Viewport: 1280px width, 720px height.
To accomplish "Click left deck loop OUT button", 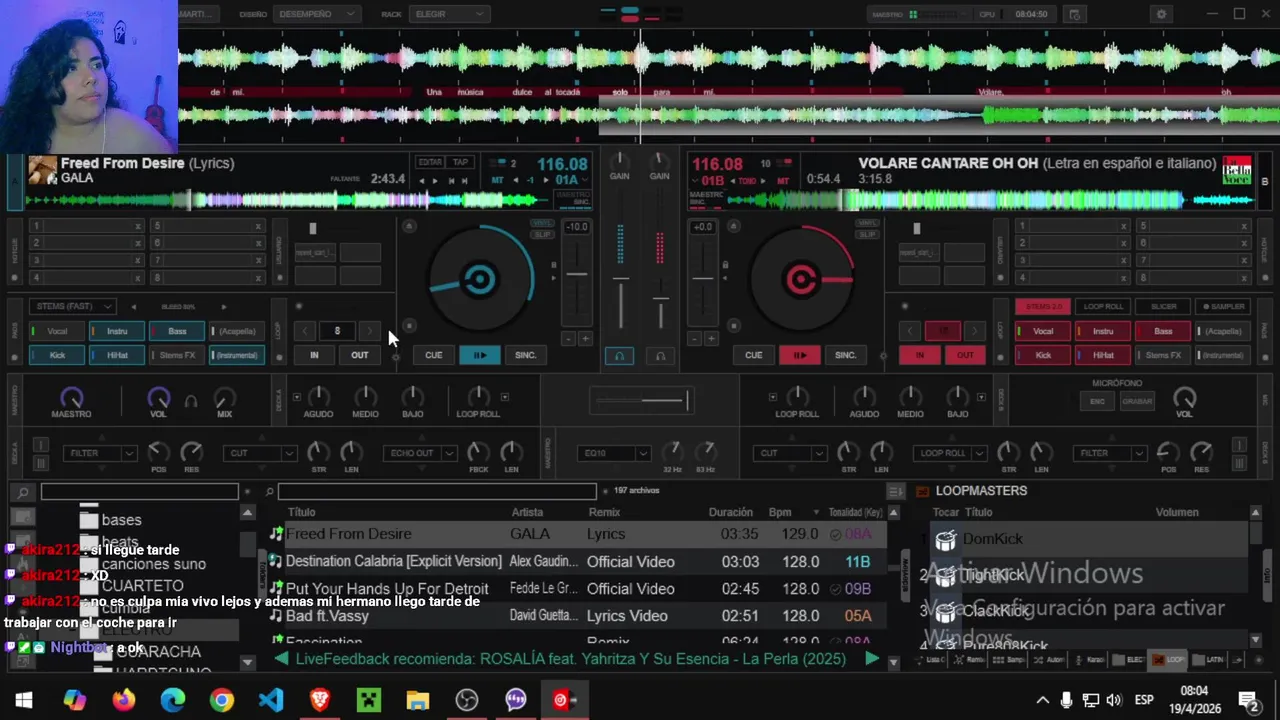I will [x=359, y=355].
